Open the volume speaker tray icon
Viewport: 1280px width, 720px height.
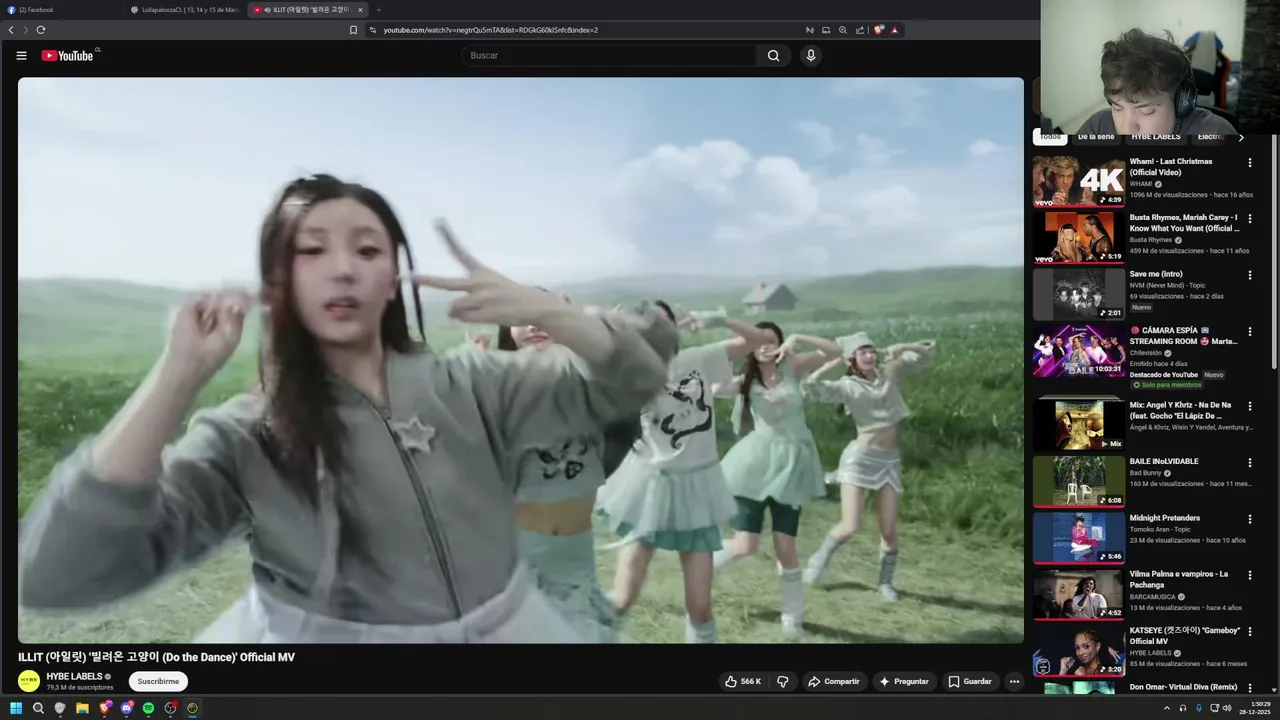1228,708
